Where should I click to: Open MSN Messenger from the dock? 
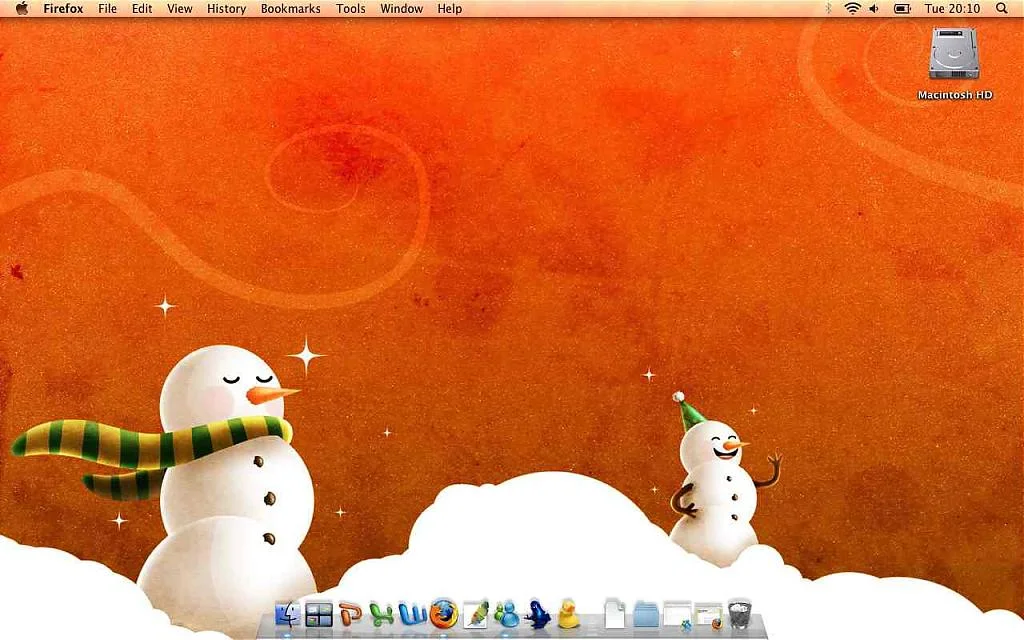[506, 614]
